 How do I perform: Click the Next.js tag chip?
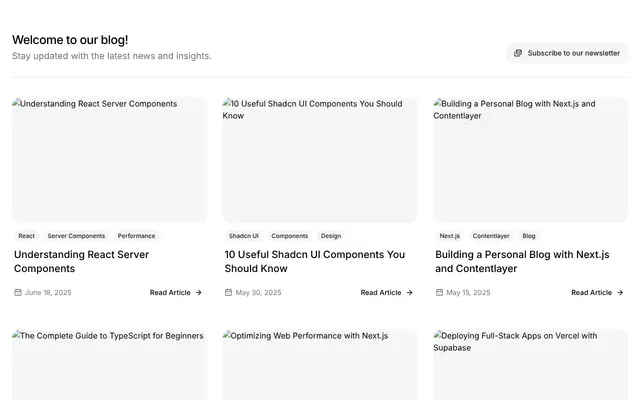pyautogui.click(x=449, y=236)
